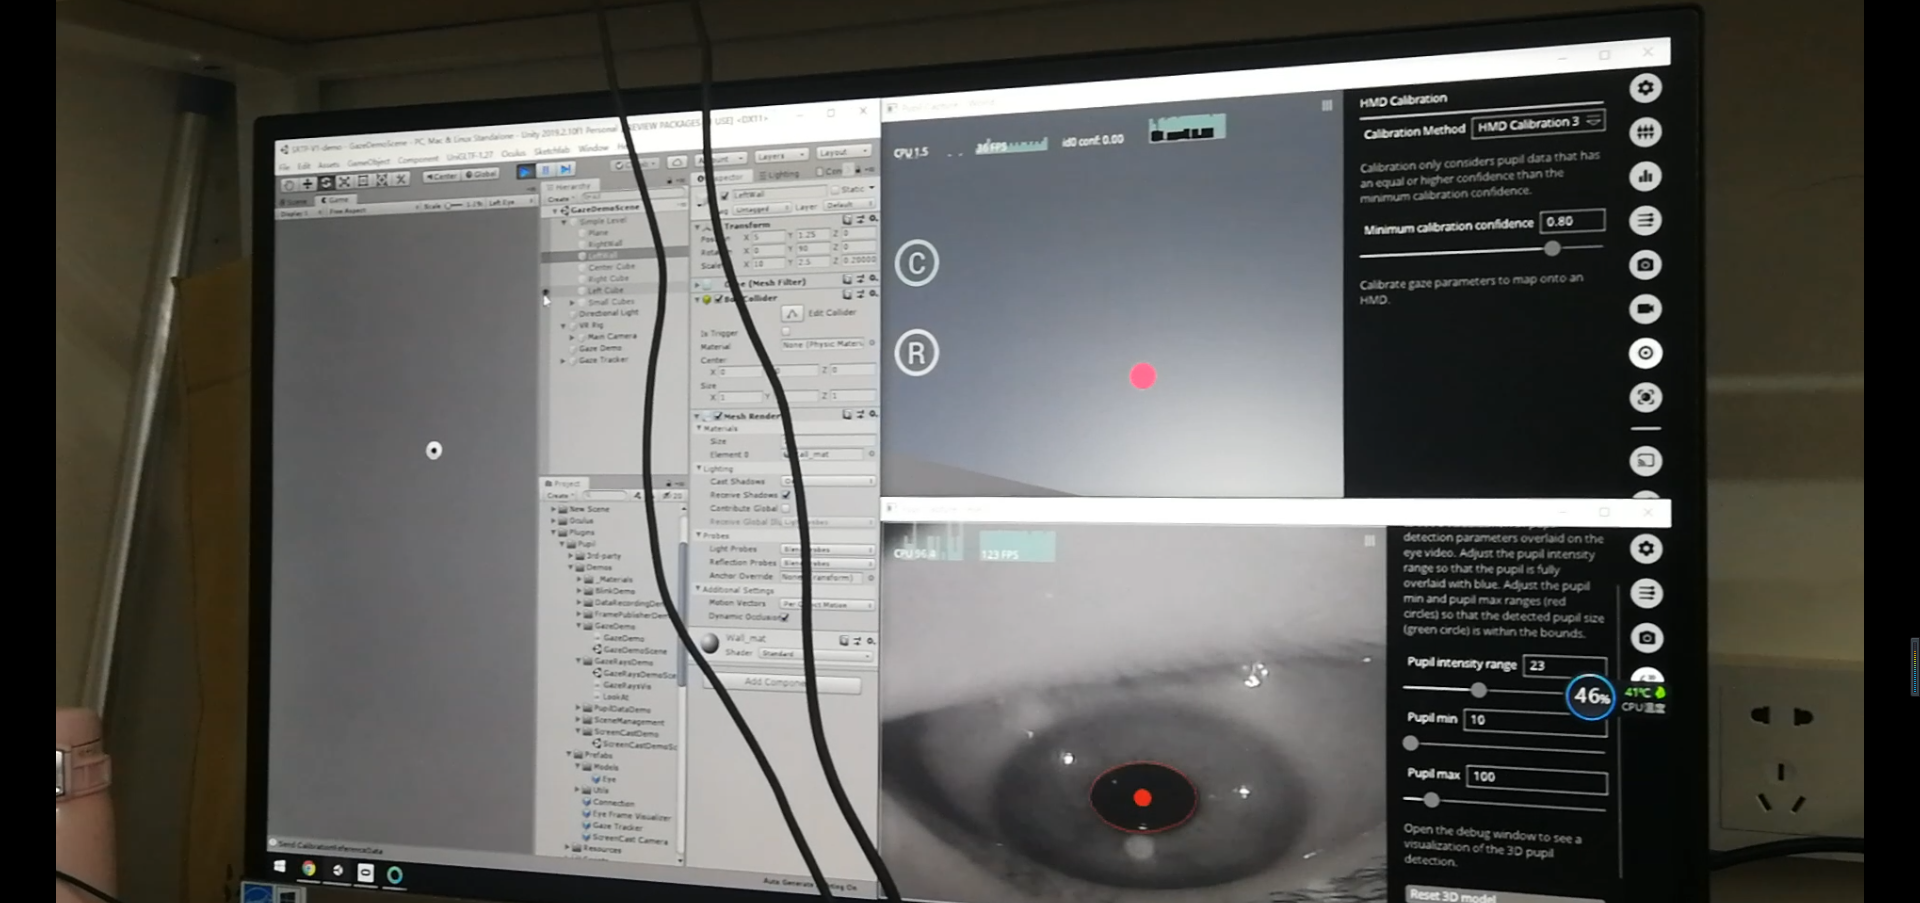Toggle Dynamic Occlusion checkbox
The height and width of the screenshot is (903, 1920).
[786, 616]
